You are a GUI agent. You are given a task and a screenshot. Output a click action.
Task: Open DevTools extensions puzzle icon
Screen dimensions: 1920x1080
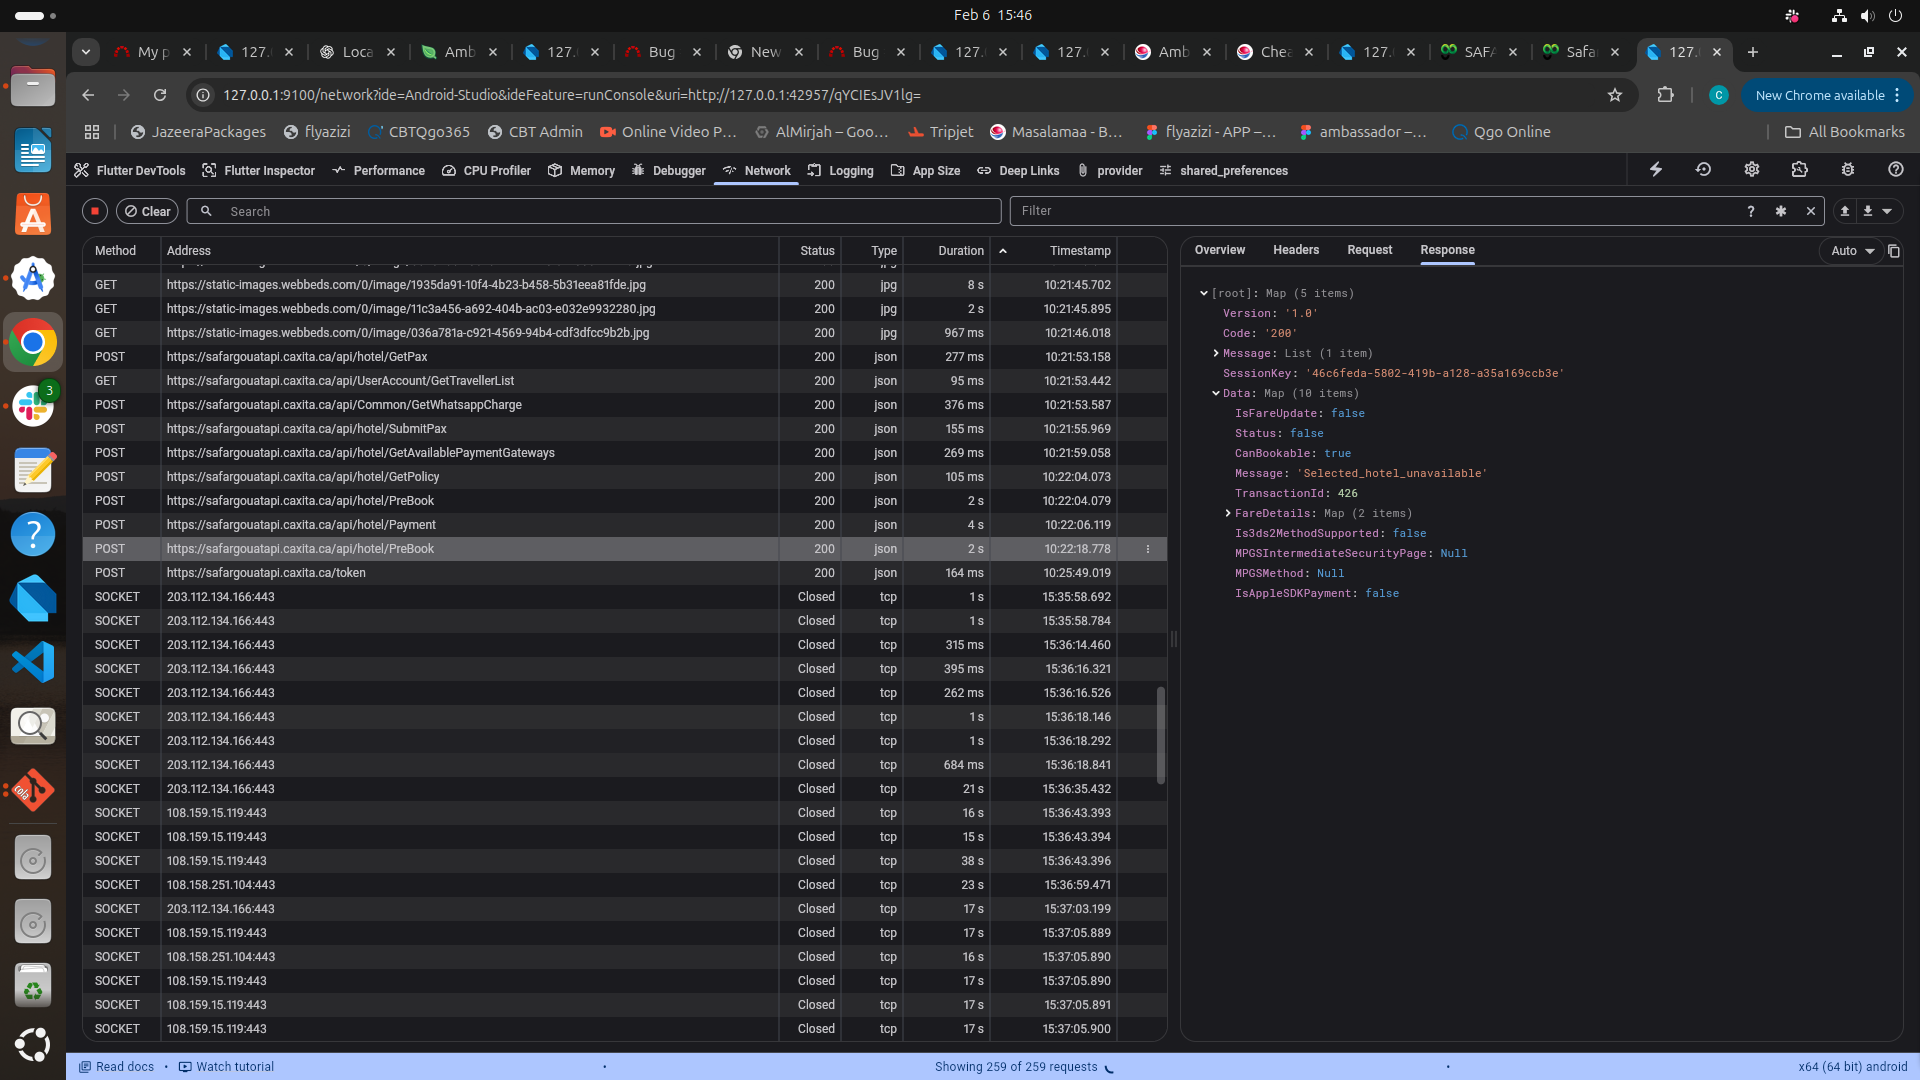pos(1799,170)
